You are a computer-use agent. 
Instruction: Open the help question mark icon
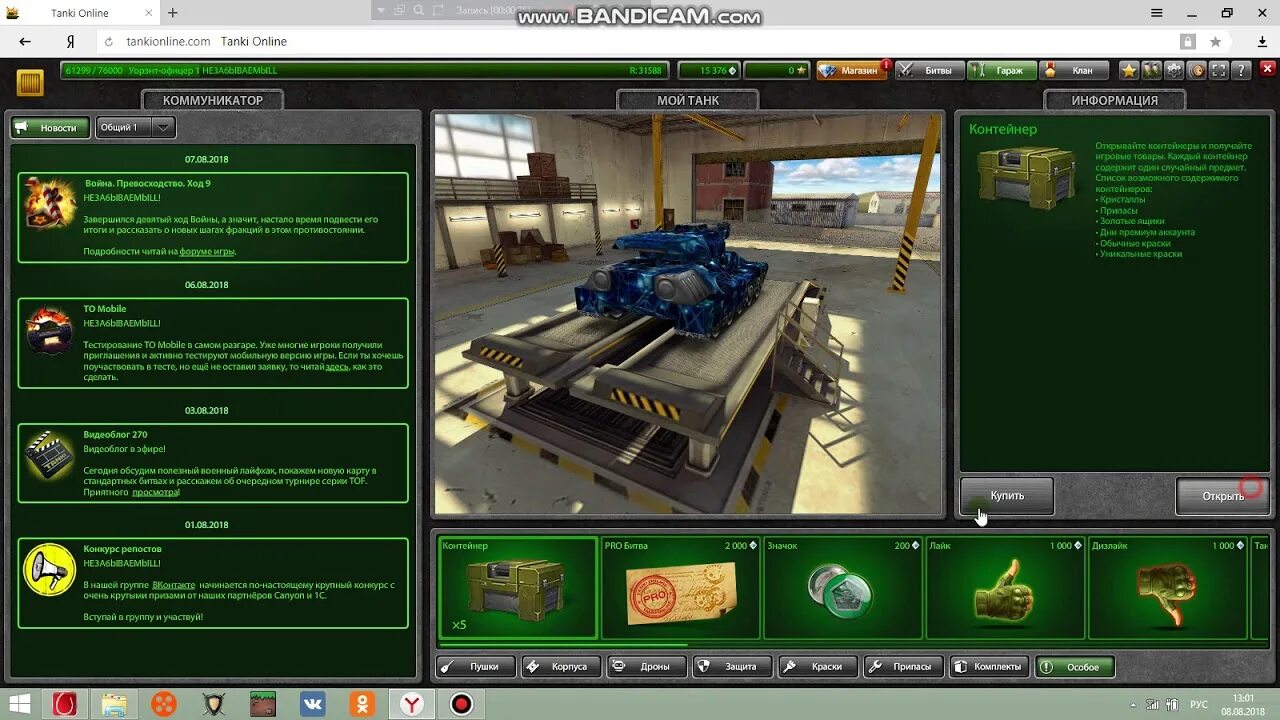tap(1241, 71)
